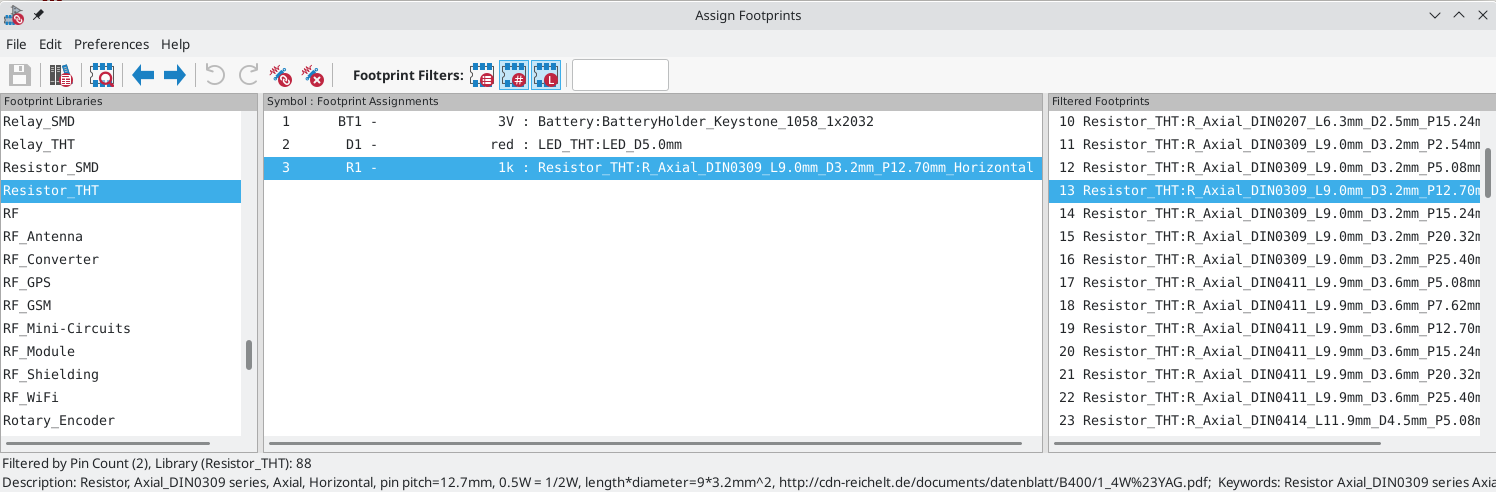Click the Save footprint assignments icon
The image size is (1496, 492).
[x=19, y=75]
